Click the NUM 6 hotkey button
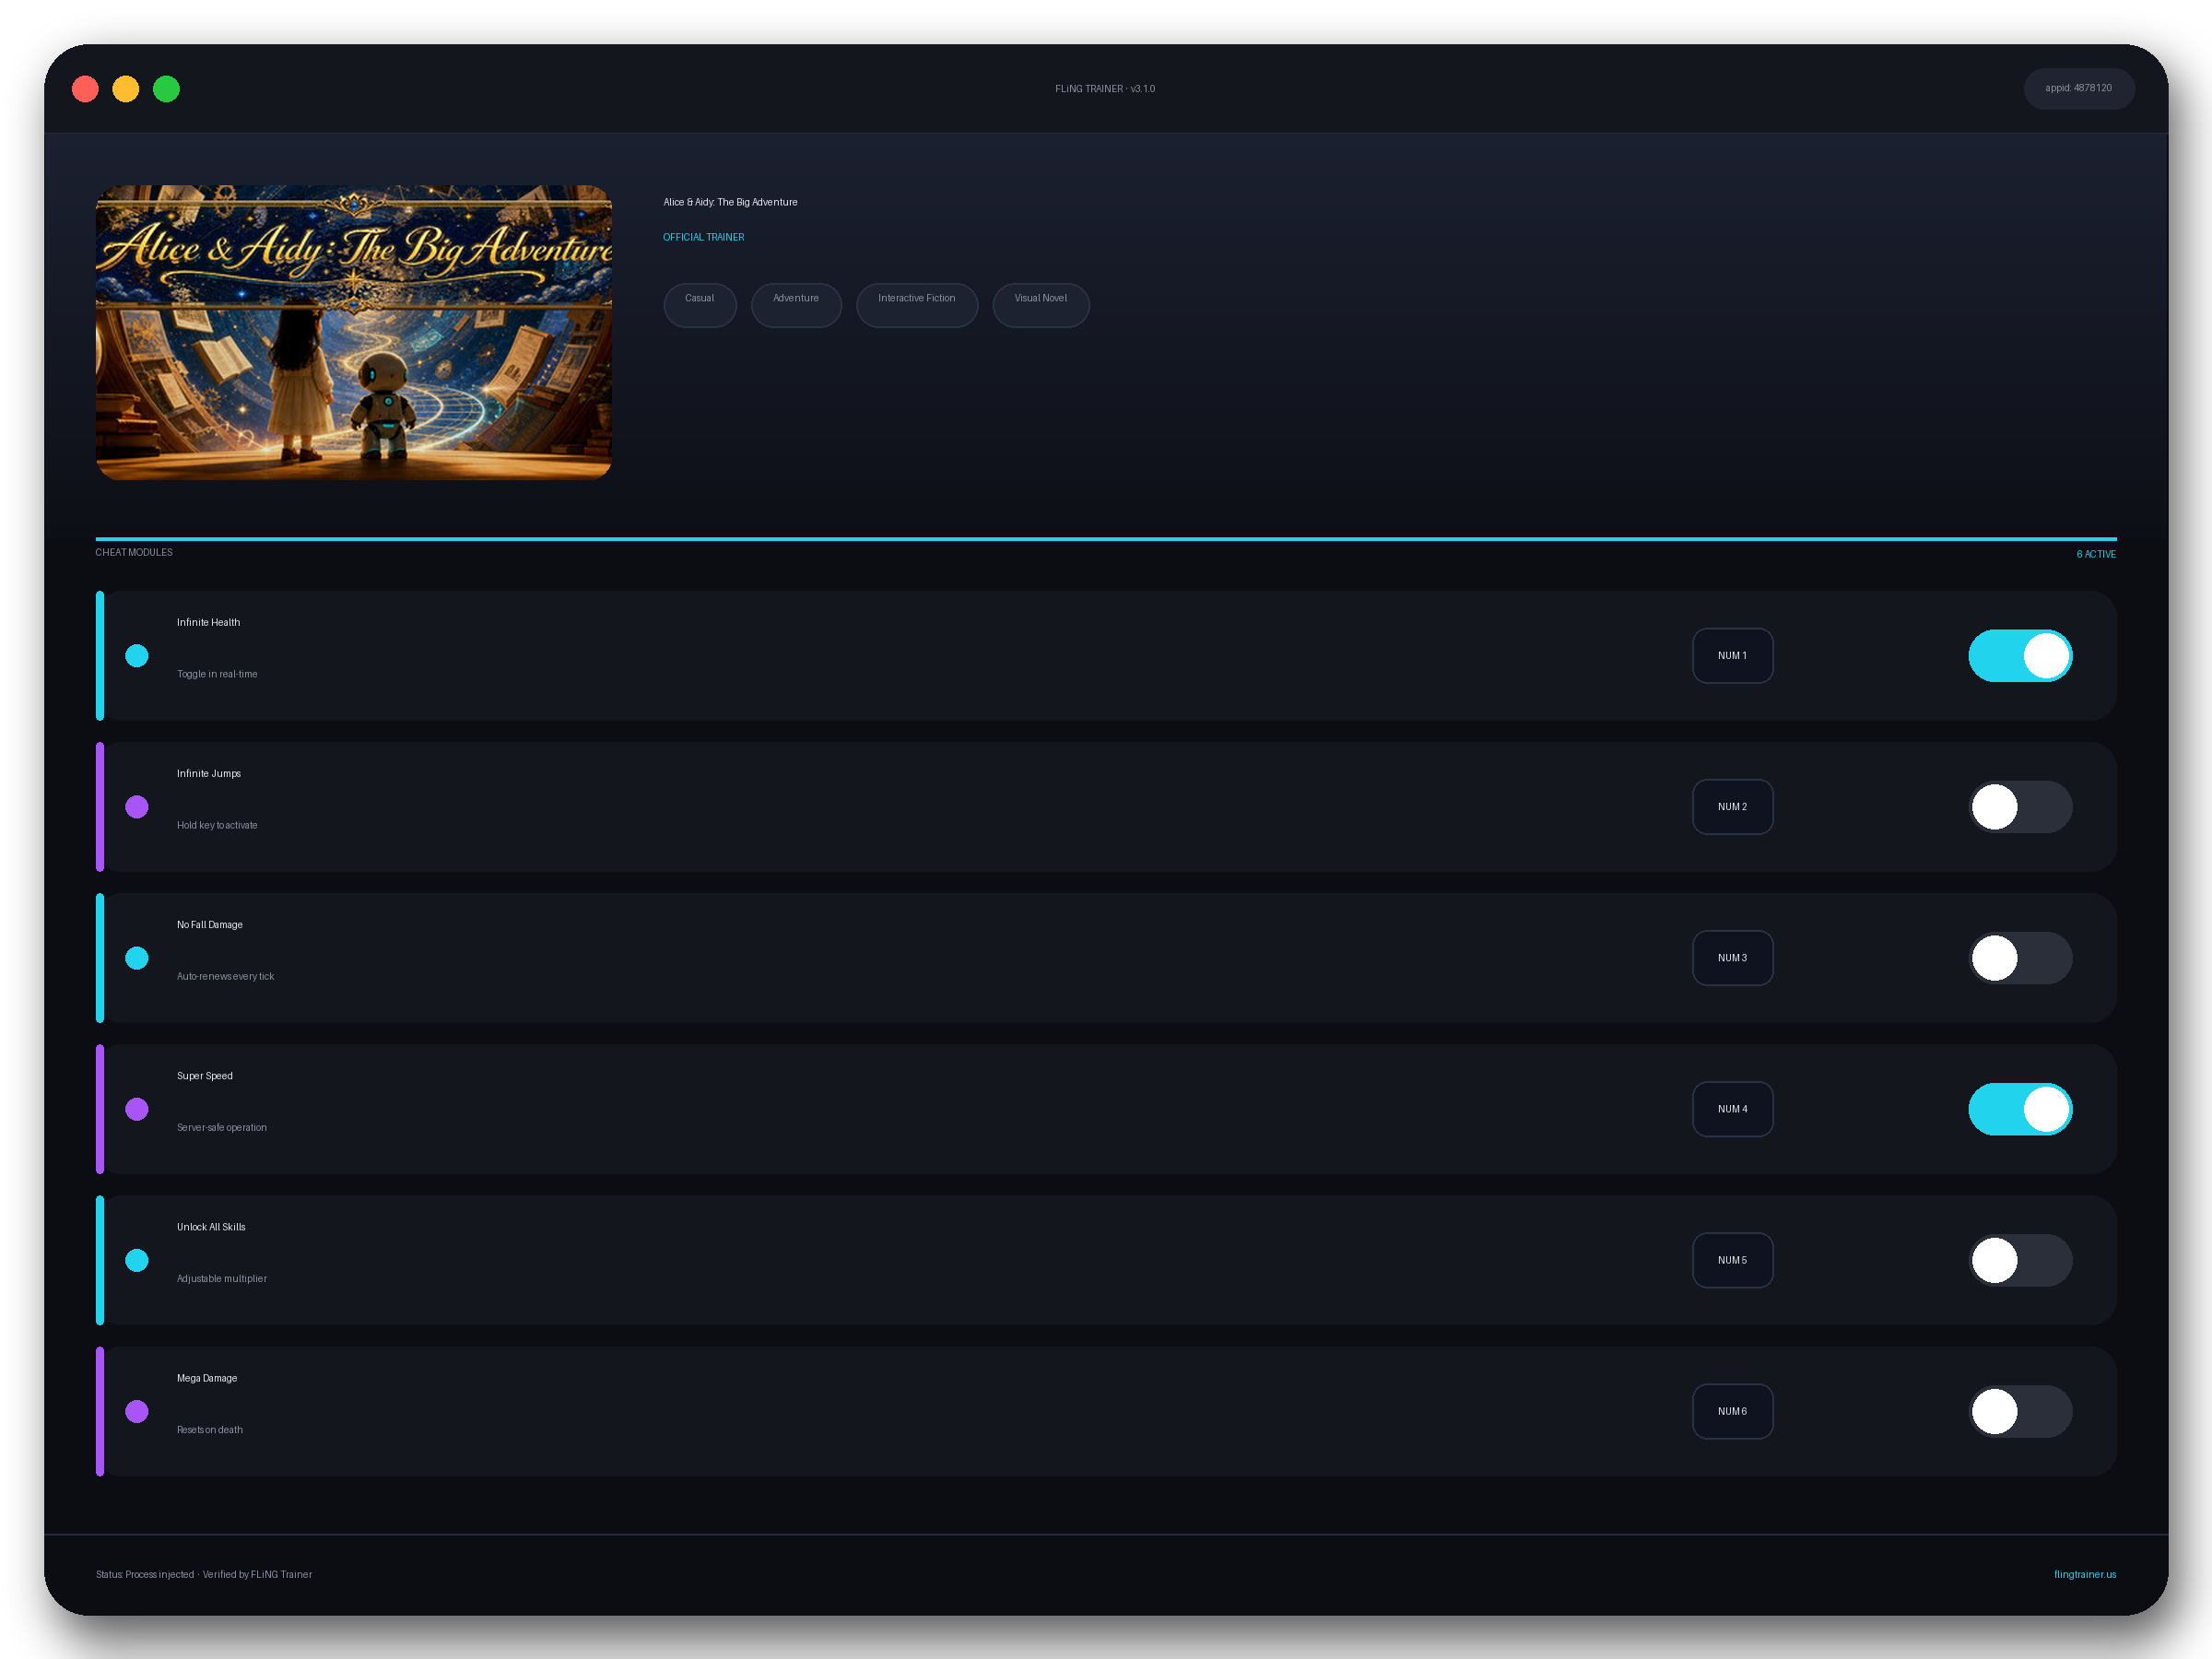The width and height of the screenshot is (2212, 1659). 1732,1411
